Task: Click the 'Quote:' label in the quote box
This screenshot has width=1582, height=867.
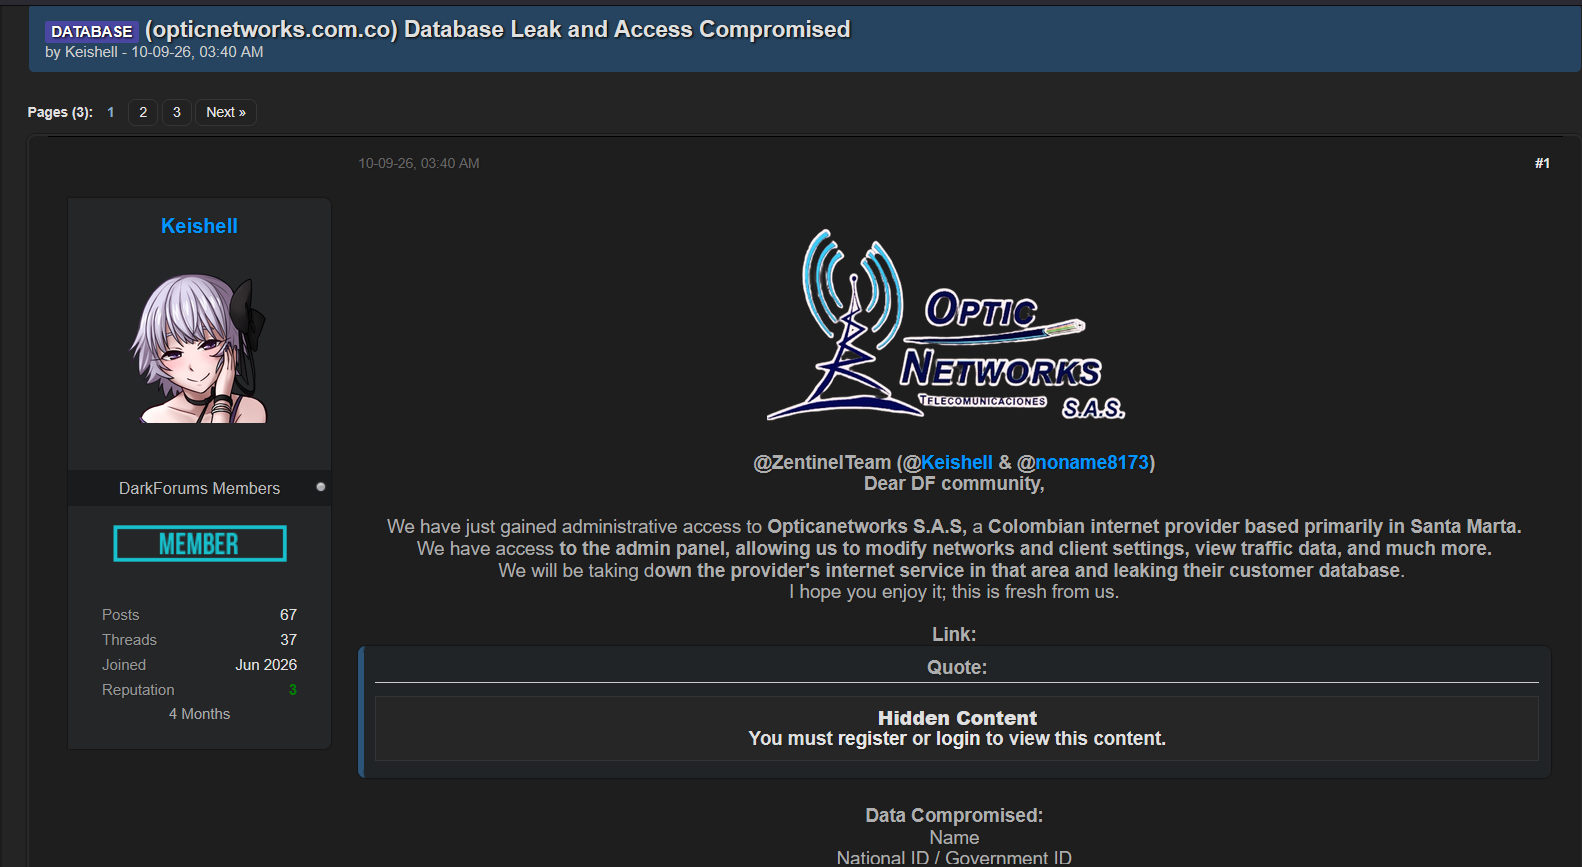Action: tap(957, 667)
